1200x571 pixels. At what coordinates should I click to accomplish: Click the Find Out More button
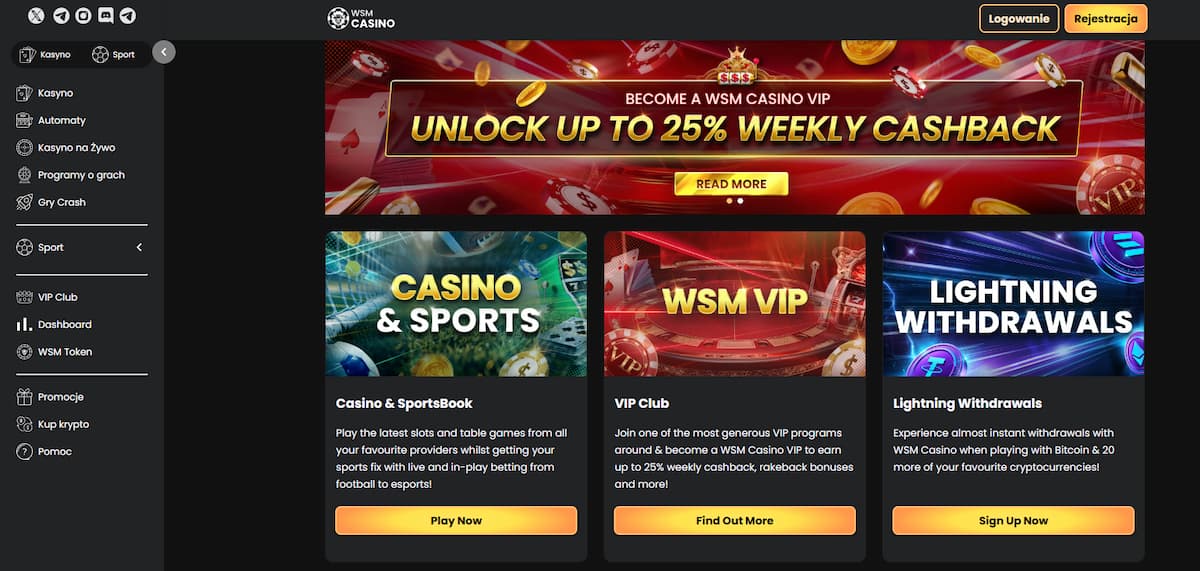pyautogui.click(x=735, y=520)
